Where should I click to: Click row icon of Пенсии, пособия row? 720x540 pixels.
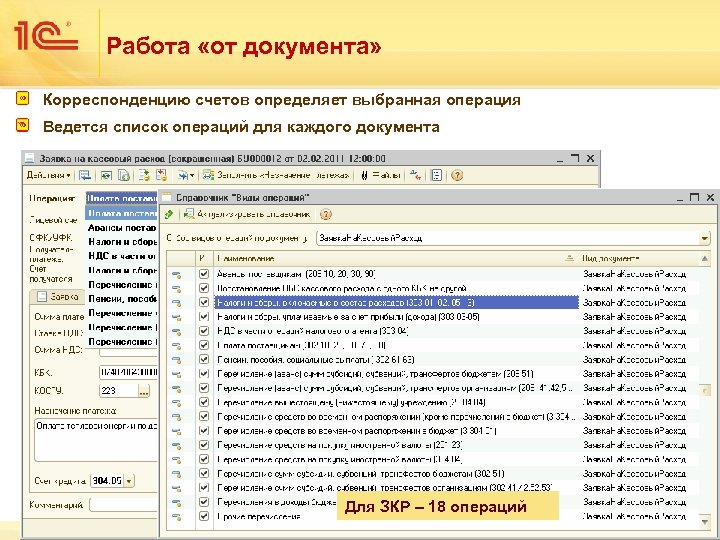pyautogui.click(x=177, y=360)
